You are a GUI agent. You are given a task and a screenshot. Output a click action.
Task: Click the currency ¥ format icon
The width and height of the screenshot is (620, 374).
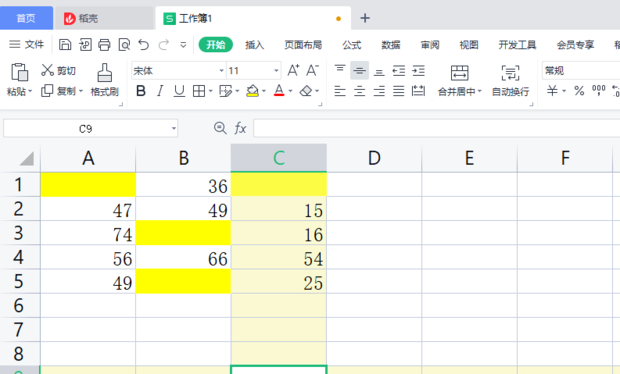pyautogui.click(x=552, y=91)
